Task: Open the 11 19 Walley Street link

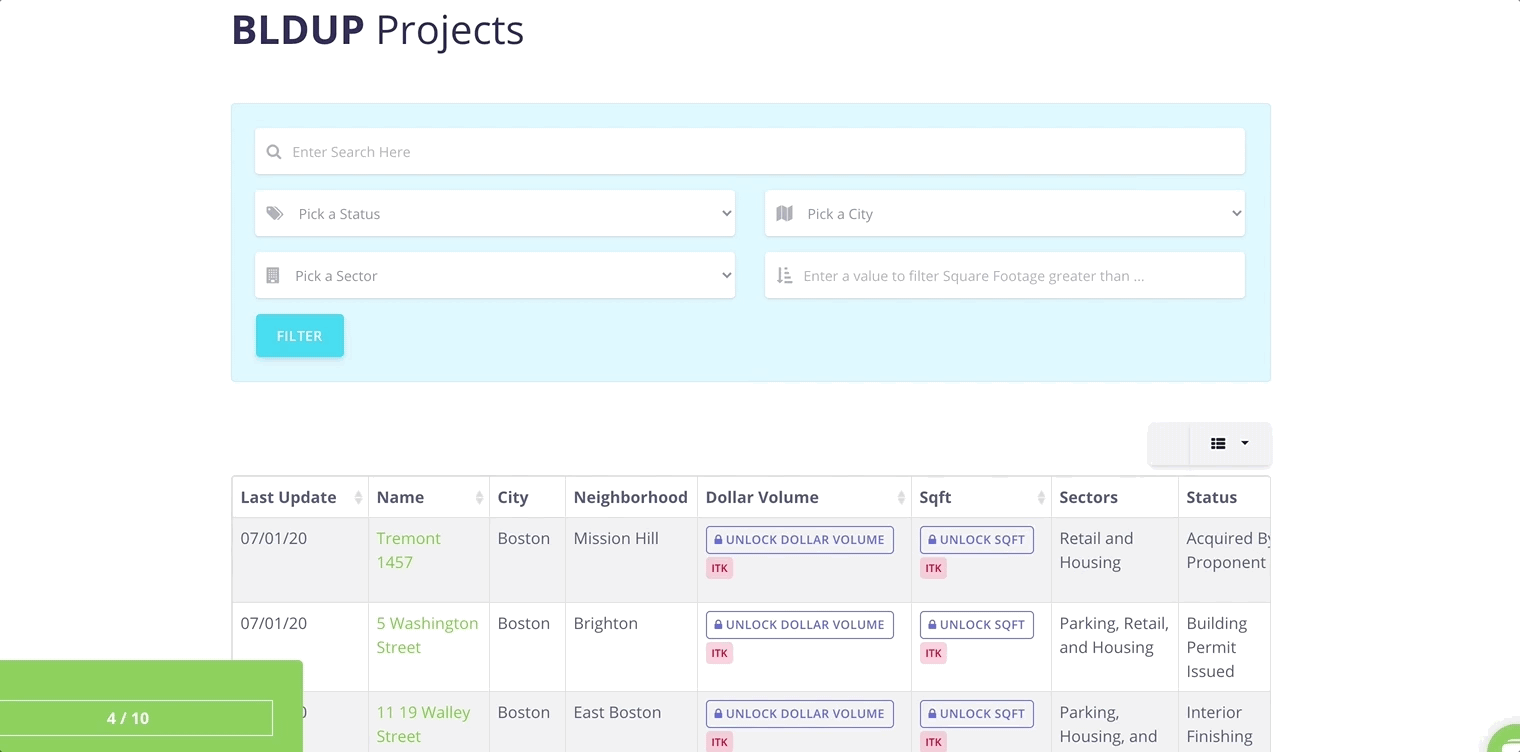Action: pyautogui.click(x=423, y=724)
